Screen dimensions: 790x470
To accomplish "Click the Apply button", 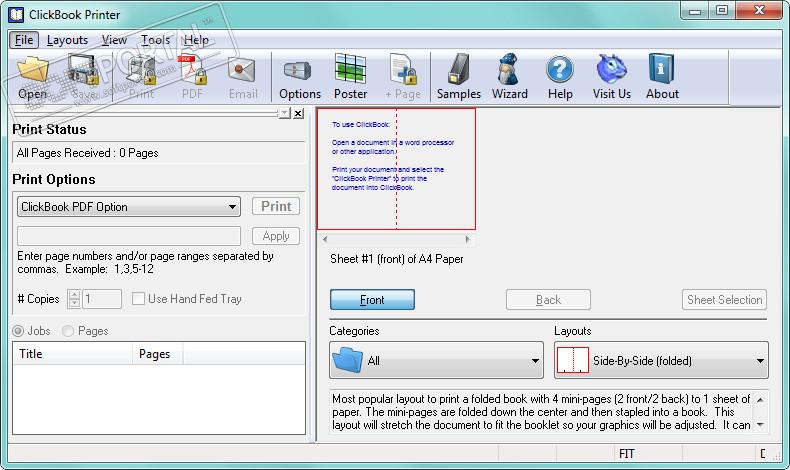I will pyautogui.click(x=276, y=236).
